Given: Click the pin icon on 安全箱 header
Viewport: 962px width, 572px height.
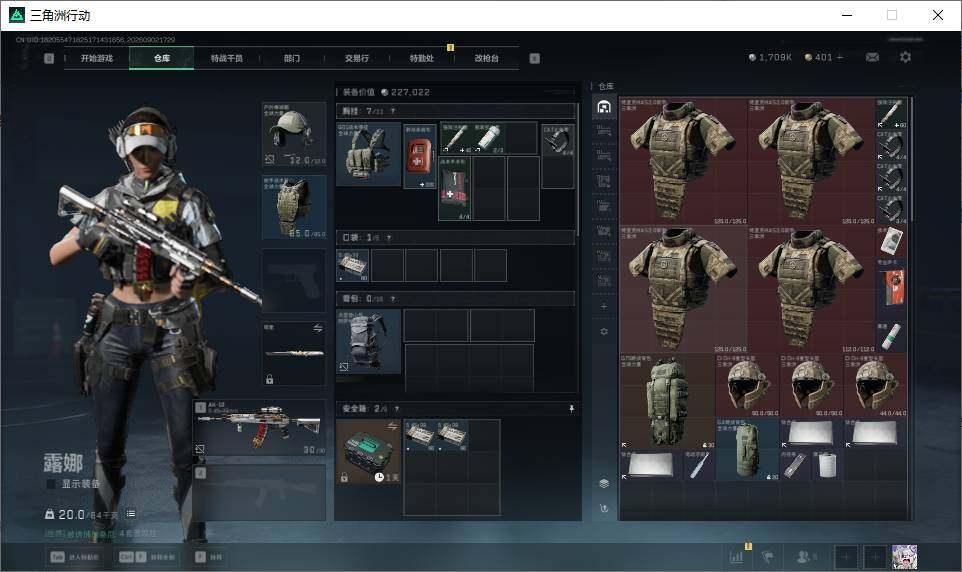Looking at the screenshot, I should pos(571,409).
